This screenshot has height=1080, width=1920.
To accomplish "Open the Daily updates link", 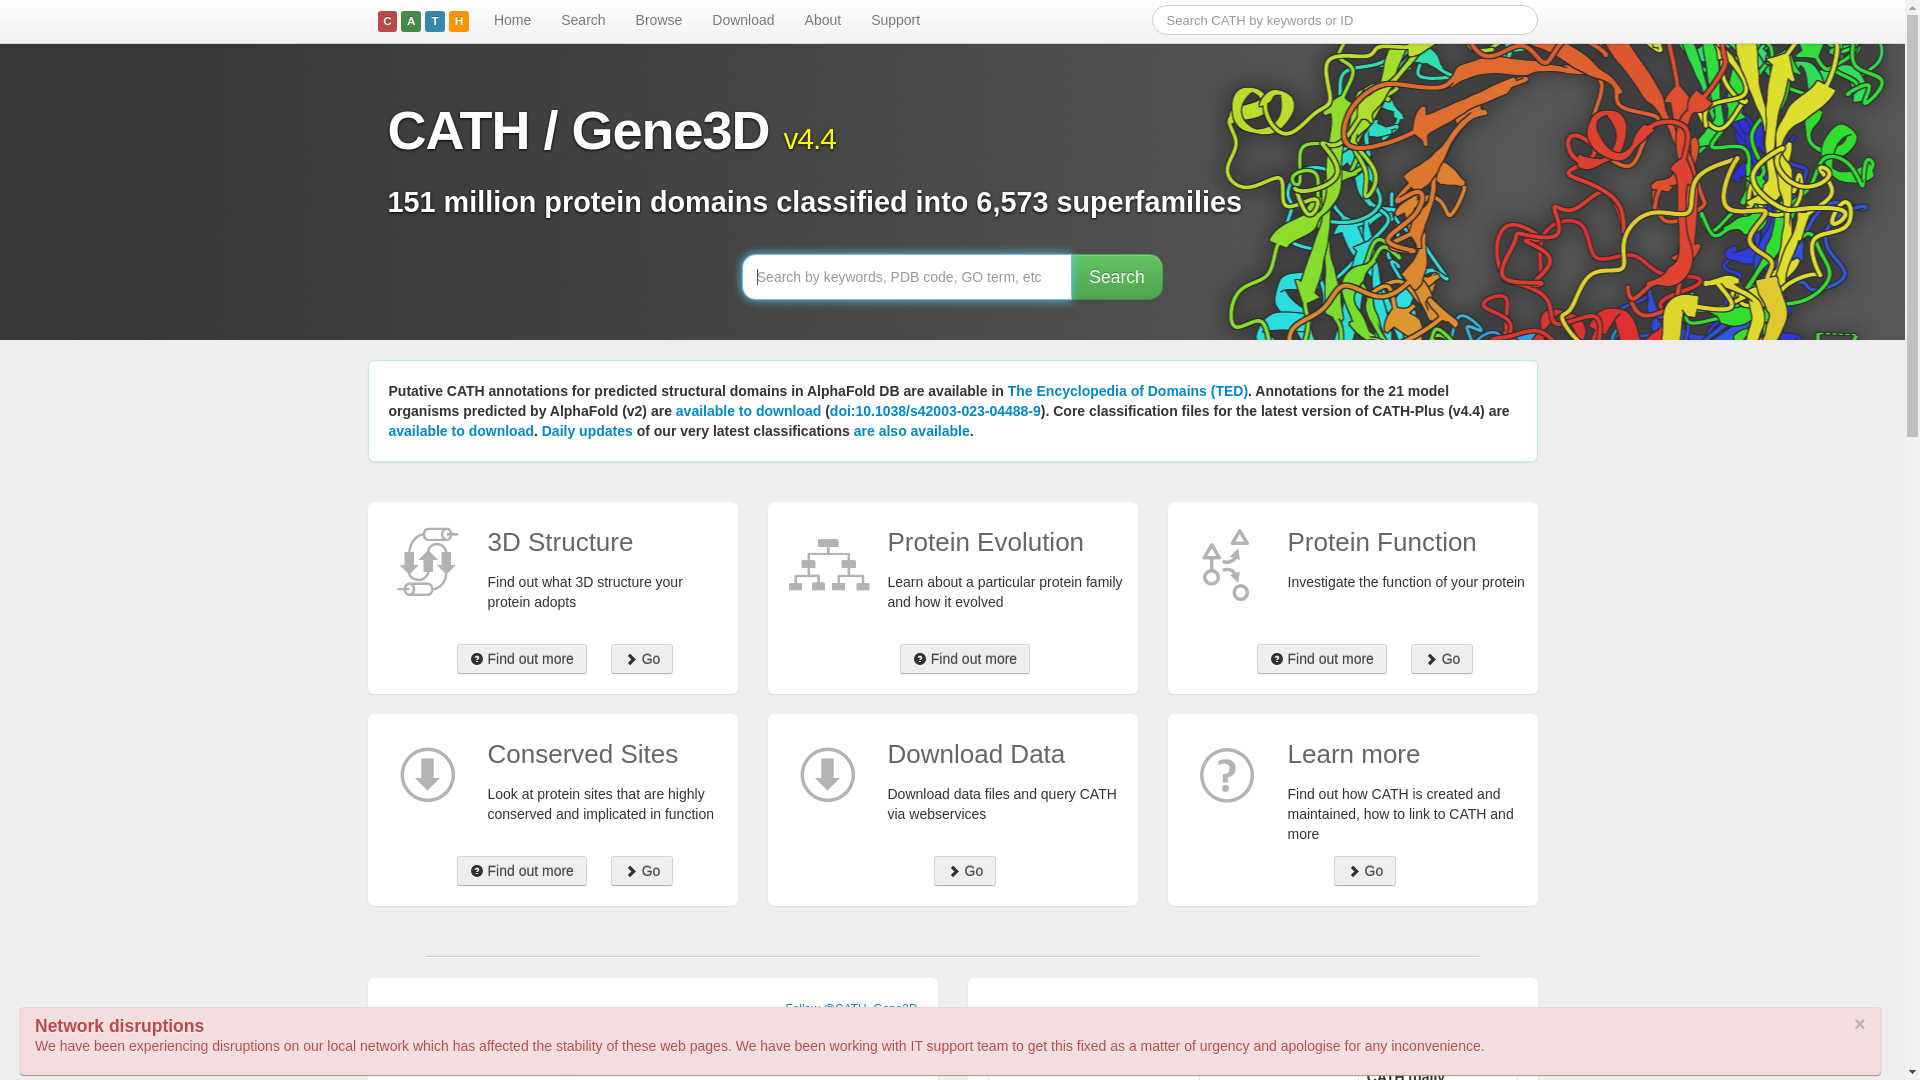I will (x=587, y=431).
